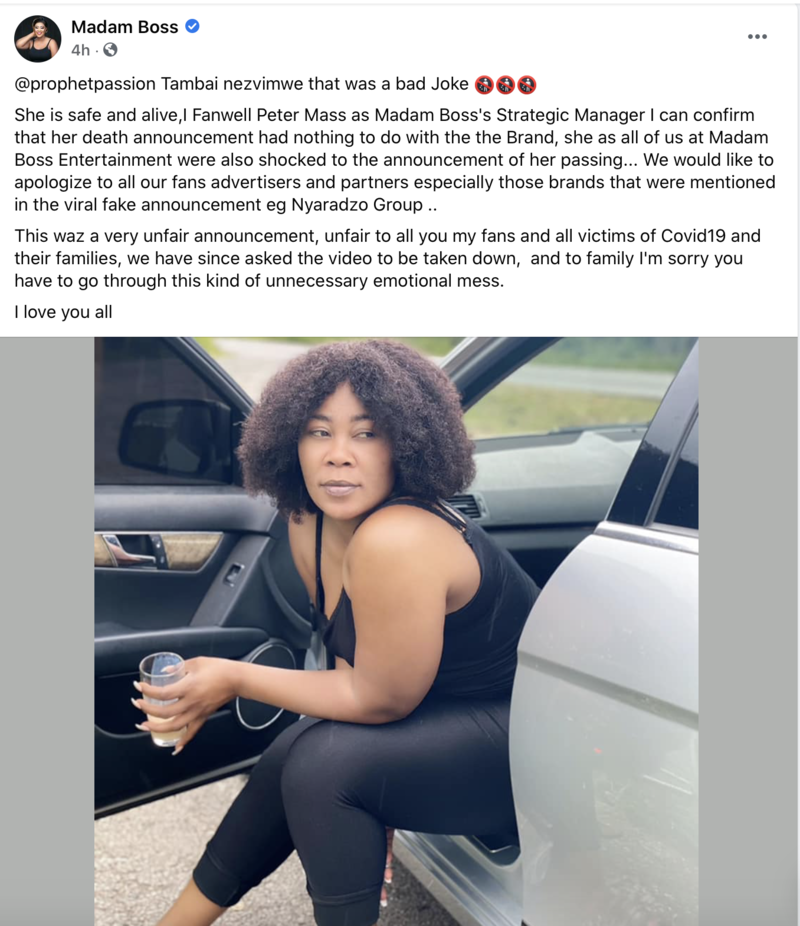This screenshot has width=800, height=926.
Task: Click the last emoji after Joke
Action: pos(527,85)
